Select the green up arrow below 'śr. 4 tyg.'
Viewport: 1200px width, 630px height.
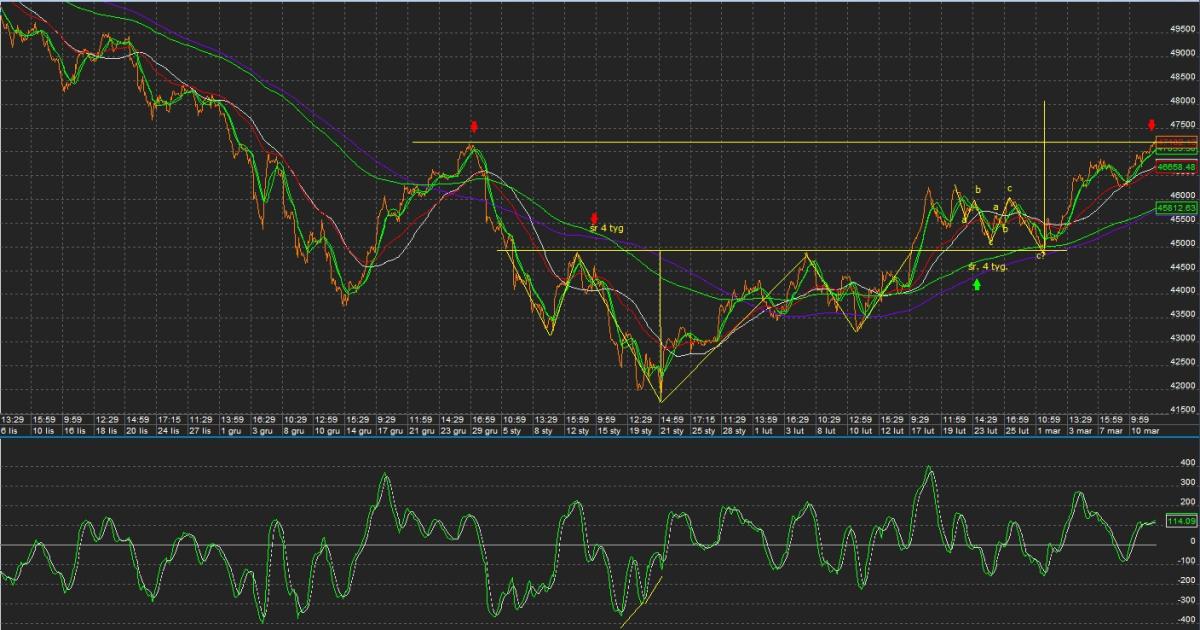coord(977,285)
